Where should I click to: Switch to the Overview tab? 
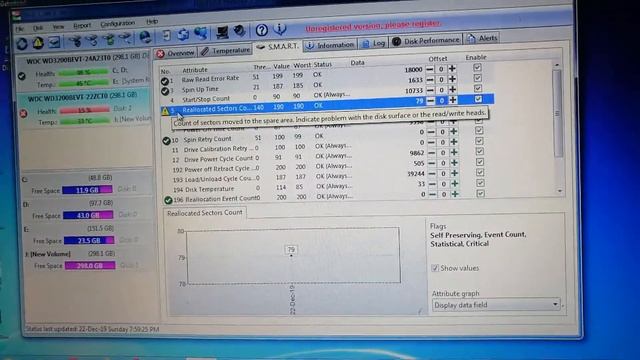click(176, 53)
